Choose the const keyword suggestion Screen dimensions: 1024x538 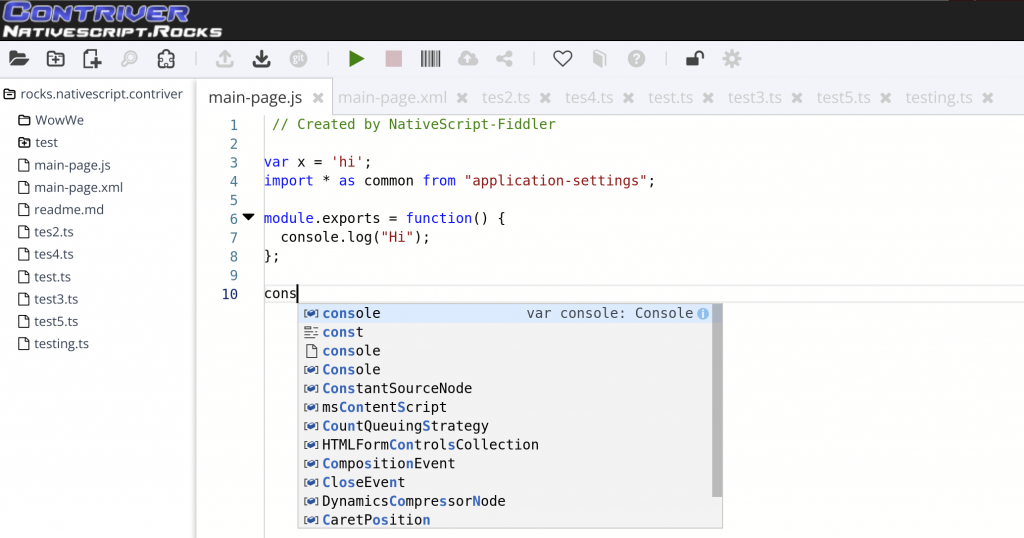click(x=505, y=332)
